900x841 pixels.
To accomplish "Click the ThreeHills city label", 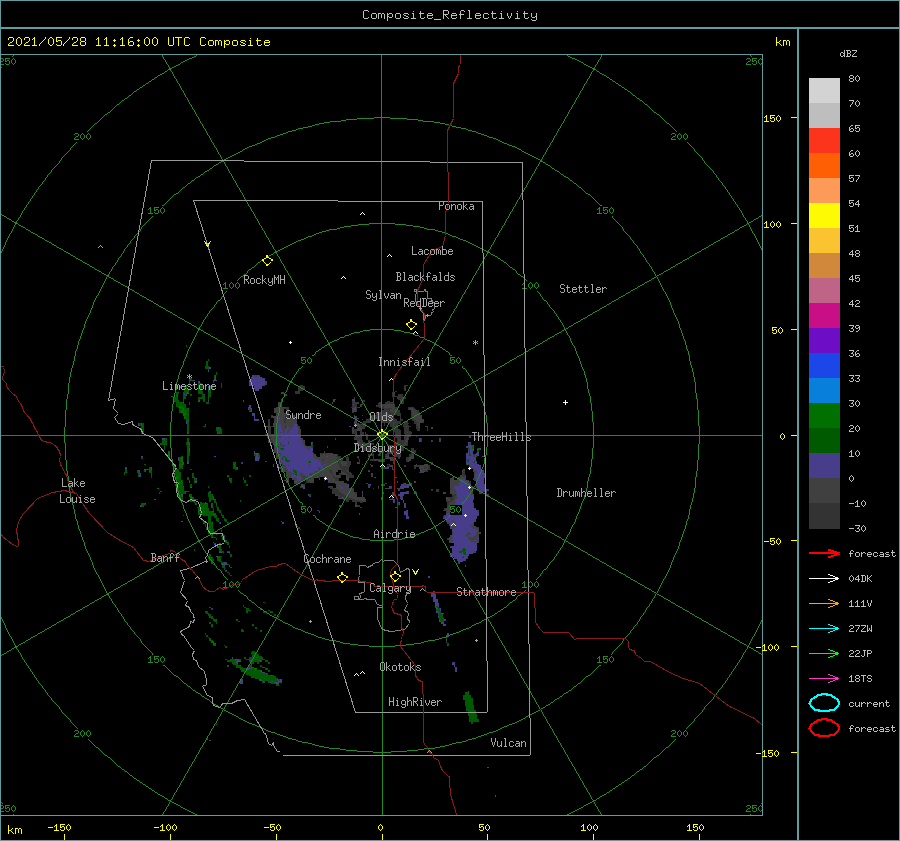I will (502, 437).
